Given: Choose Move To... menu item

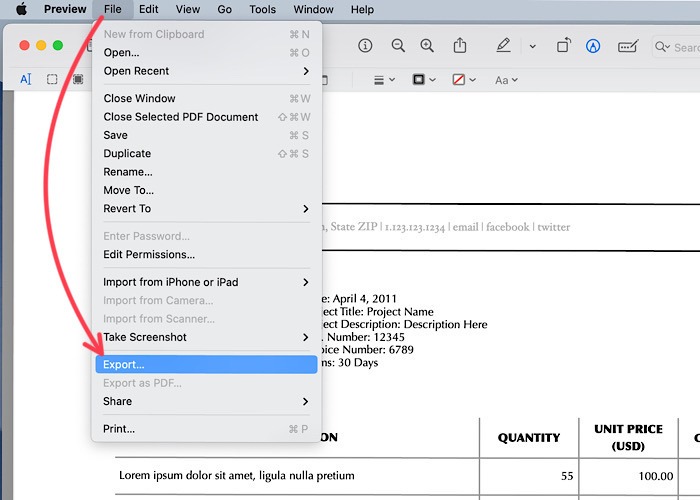Looking at the screenshot, I should coord(206,190).
